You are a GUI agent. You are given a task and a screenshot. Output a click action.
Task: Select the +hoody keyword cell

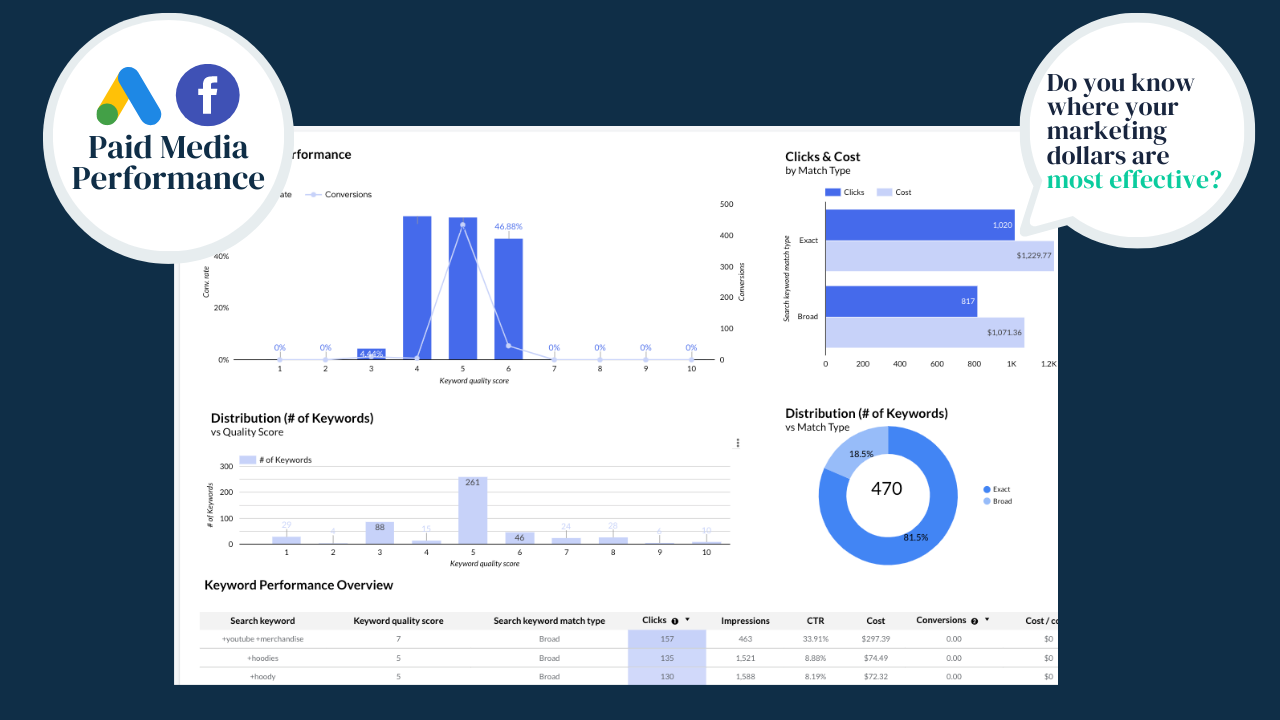coord(263,677)
